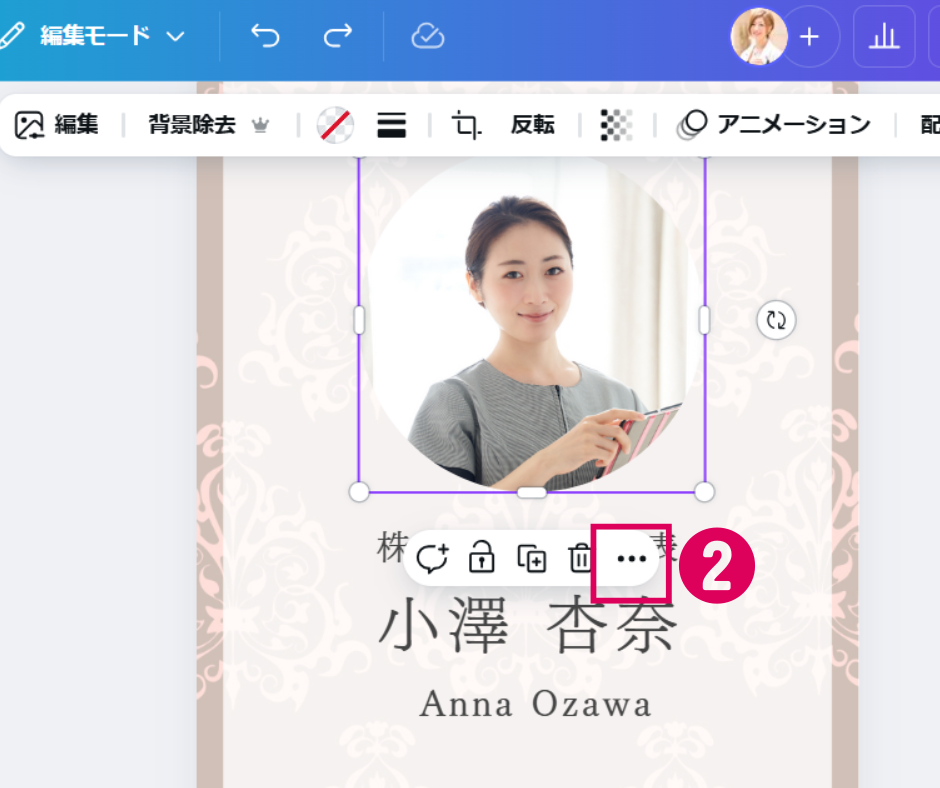Viewport: 940px width, 788px height.
Task: Click the cloud save status icon
Action: (x=427, y=37)
